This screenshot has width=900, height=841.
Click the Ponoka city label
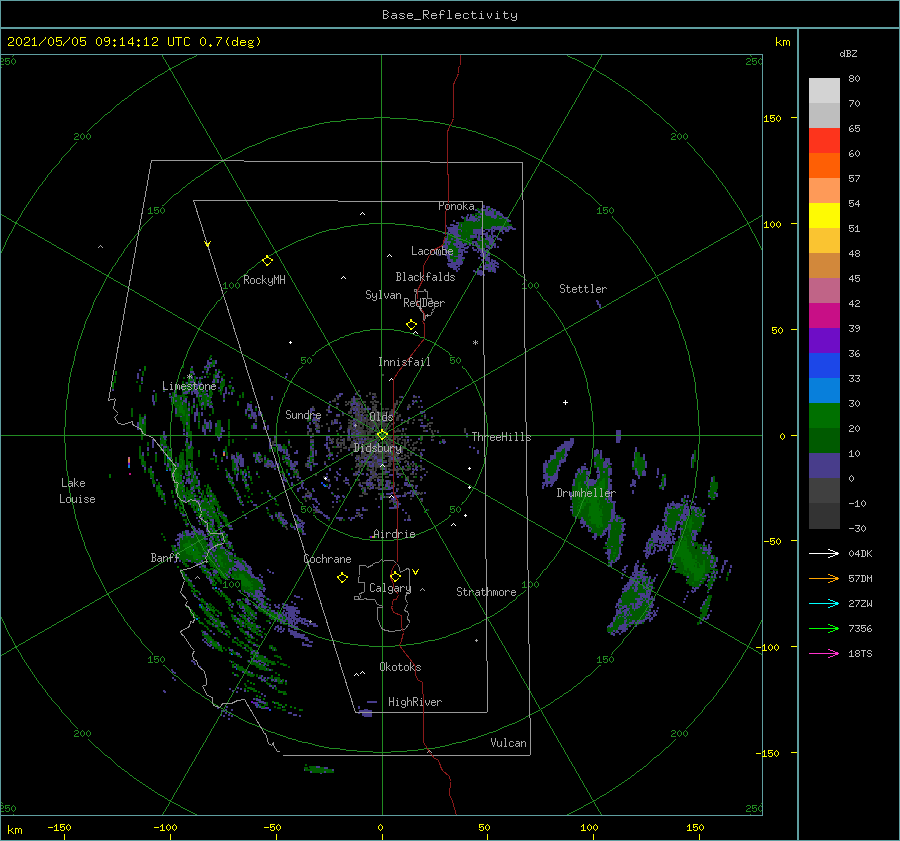pos(456,206)
